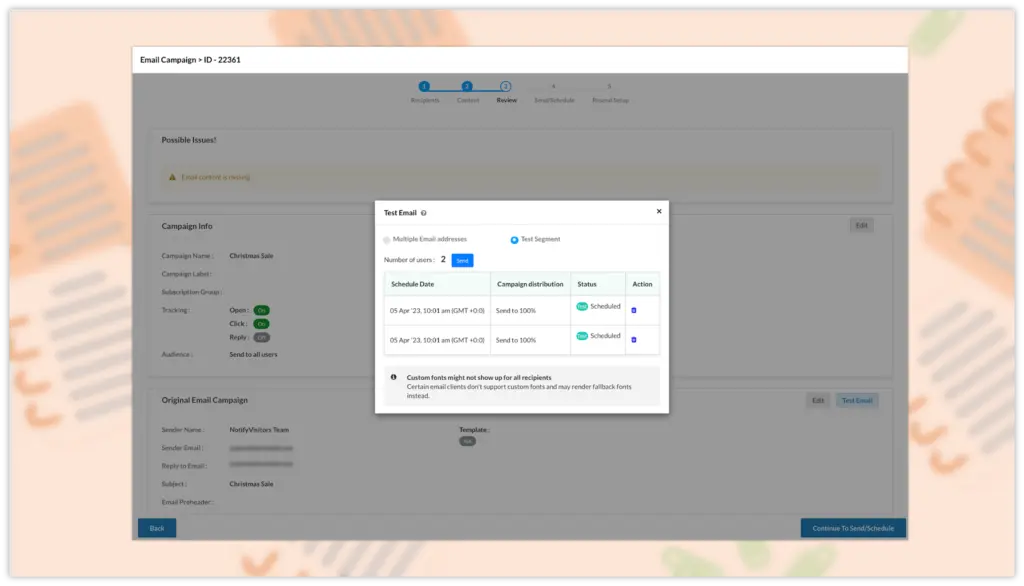This screenshot has height=586, width=1024.
Task: Toggle Open tracking switch
Action: pos(261,310)
